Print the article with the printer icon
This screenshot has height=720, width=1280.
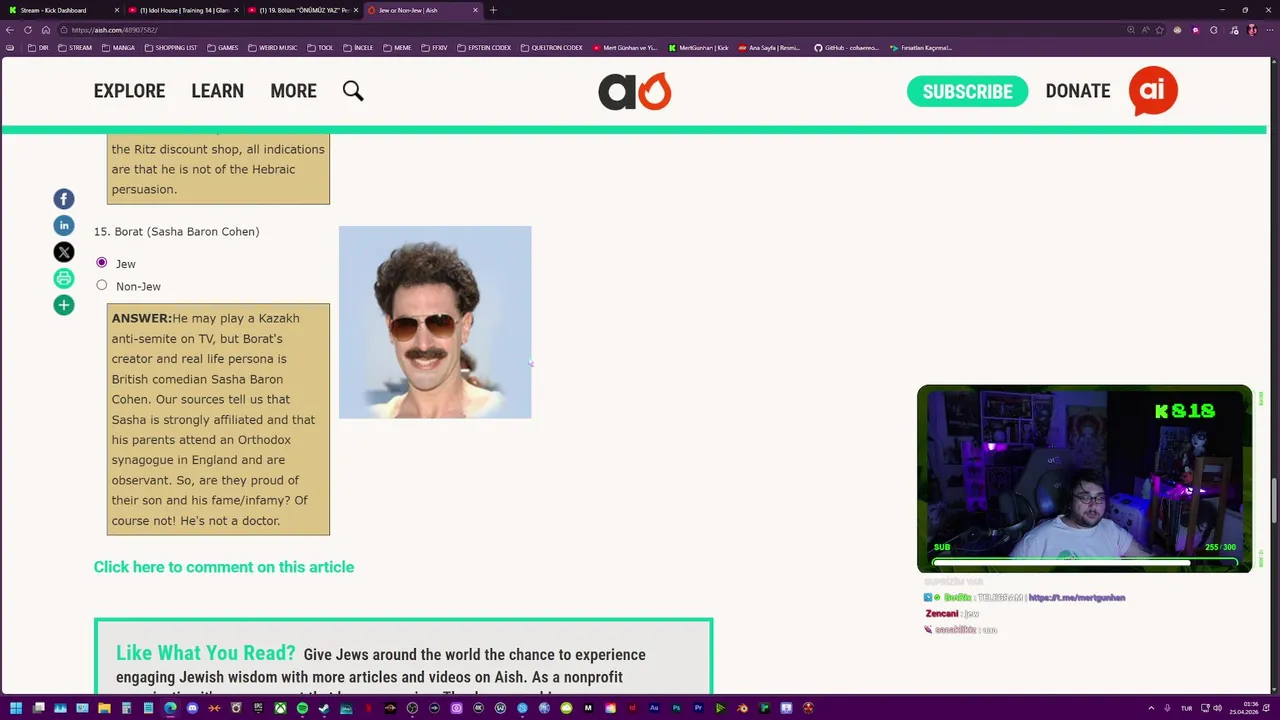pyautogui.click(x=64, y=278)
